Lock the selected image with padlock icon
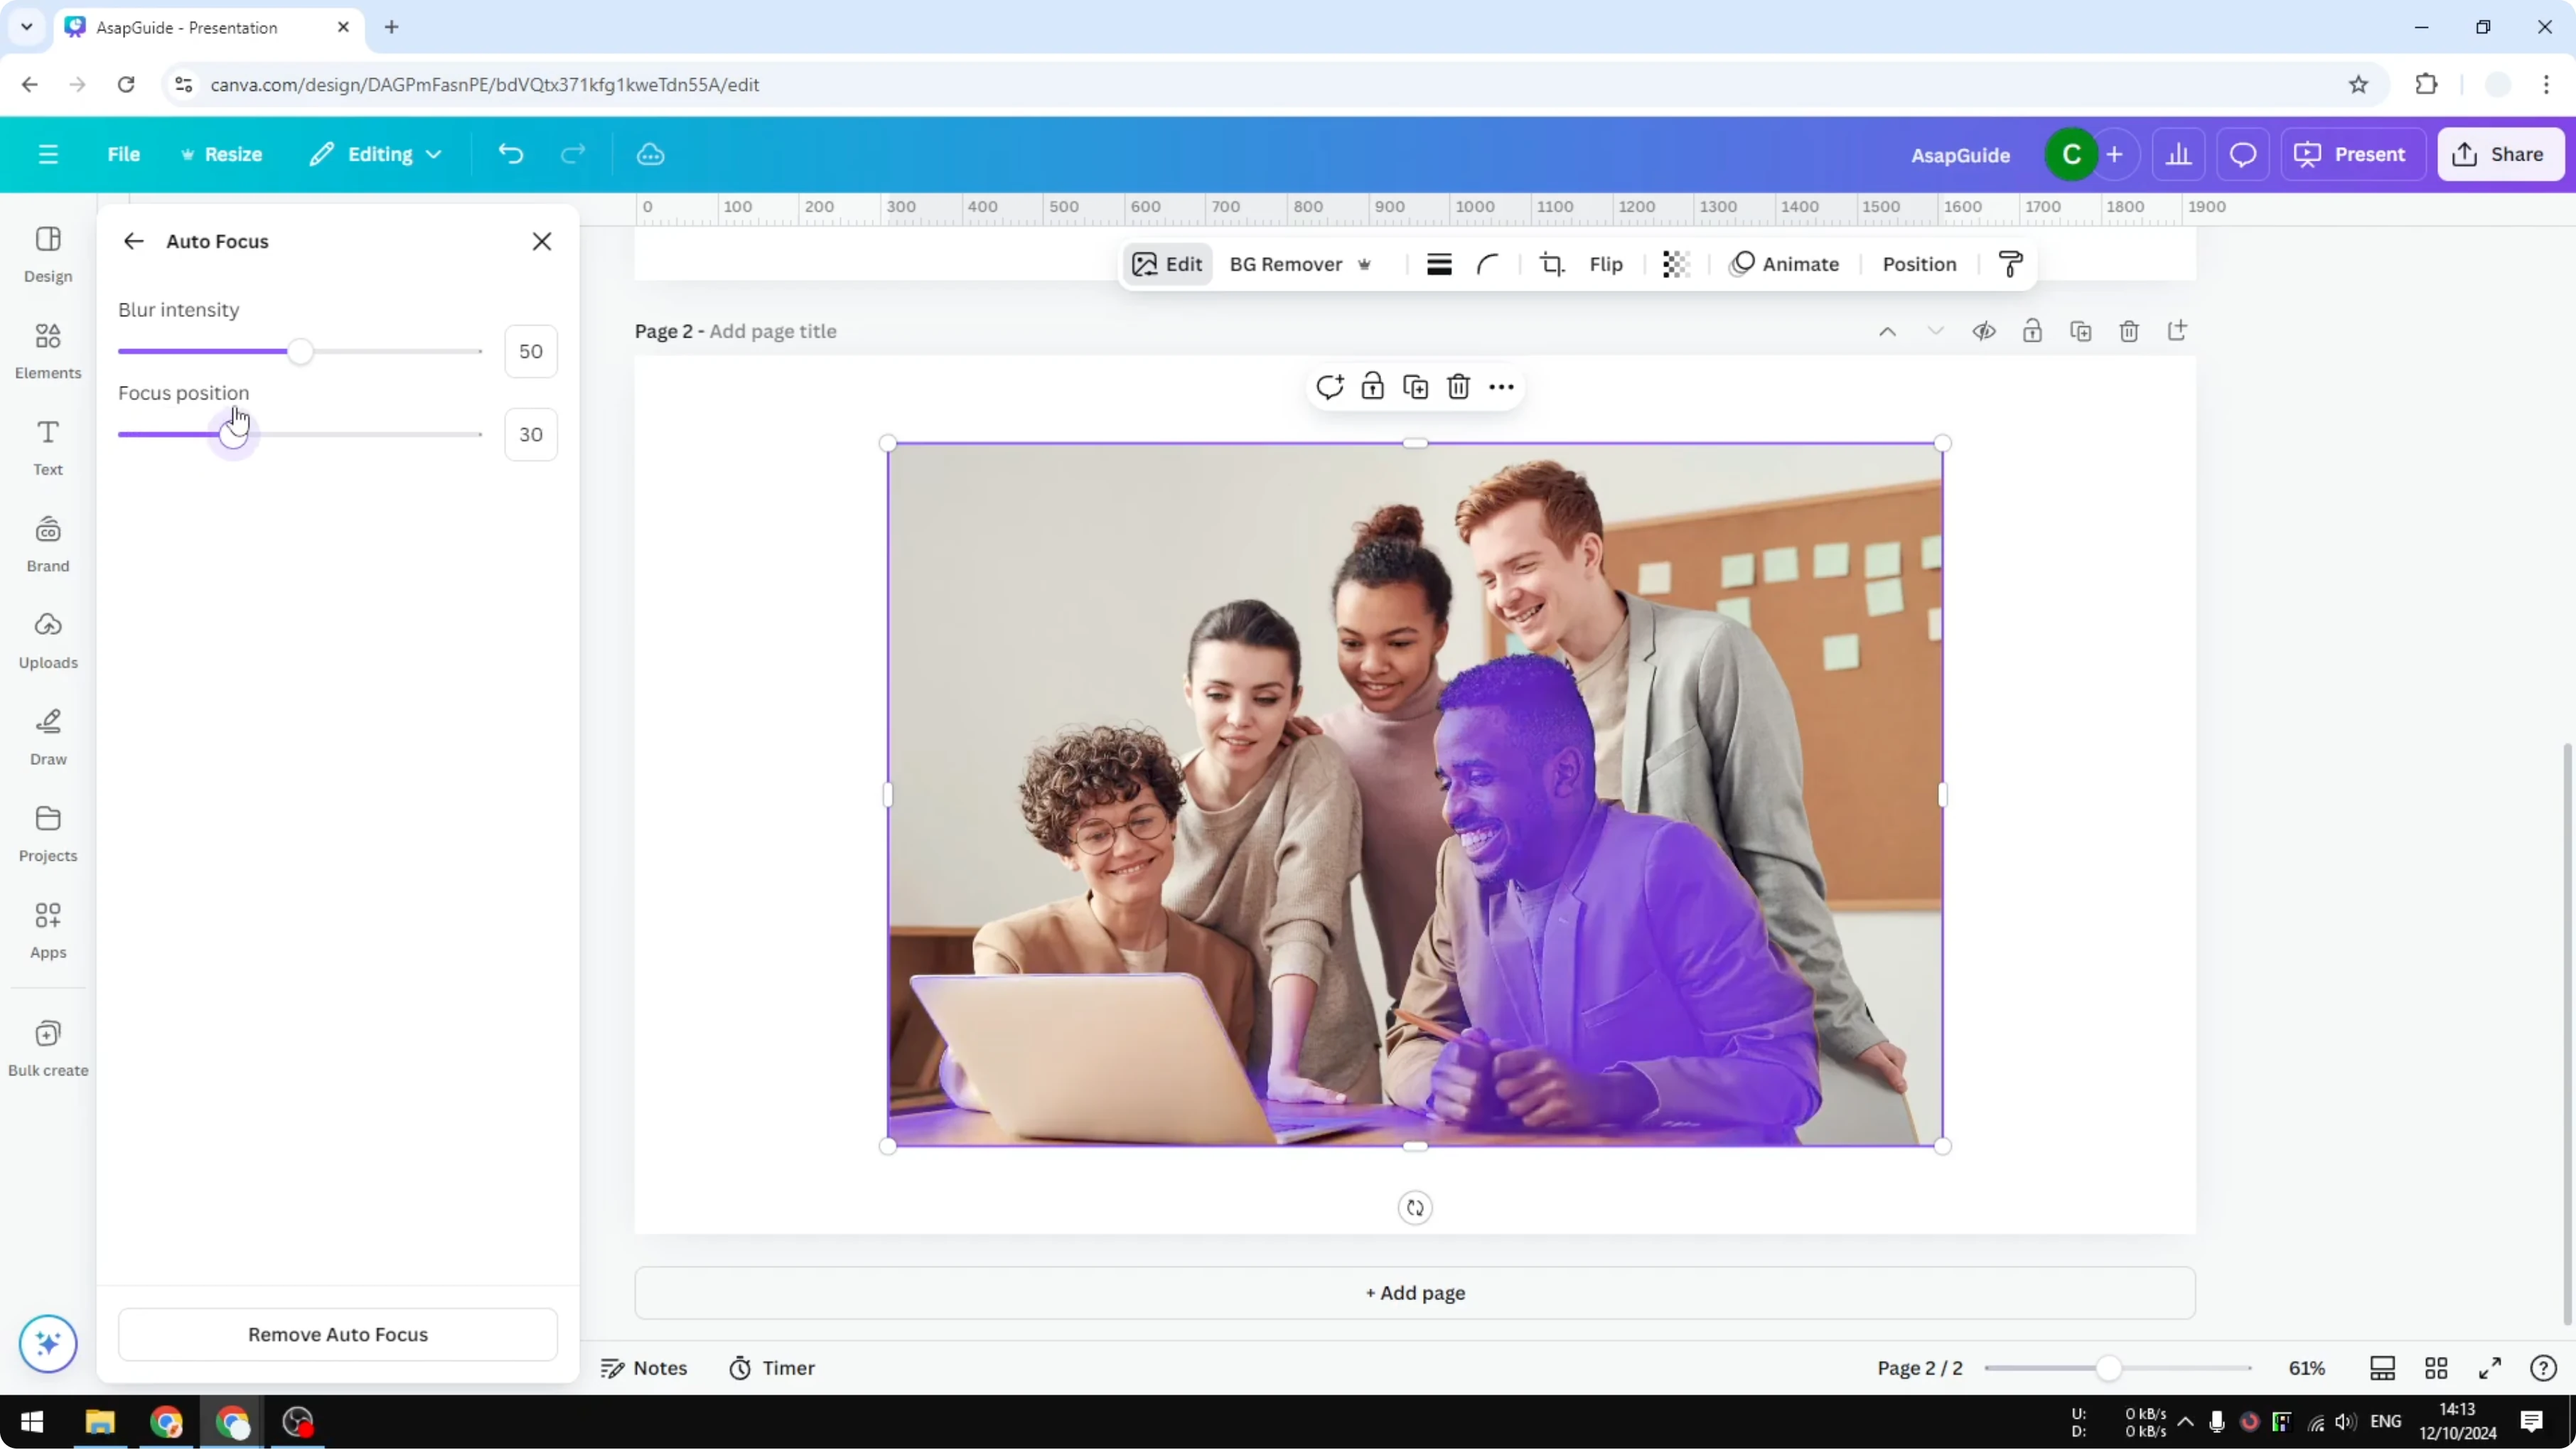This screenshot has width=2576, height=1450. point(1372,386)
